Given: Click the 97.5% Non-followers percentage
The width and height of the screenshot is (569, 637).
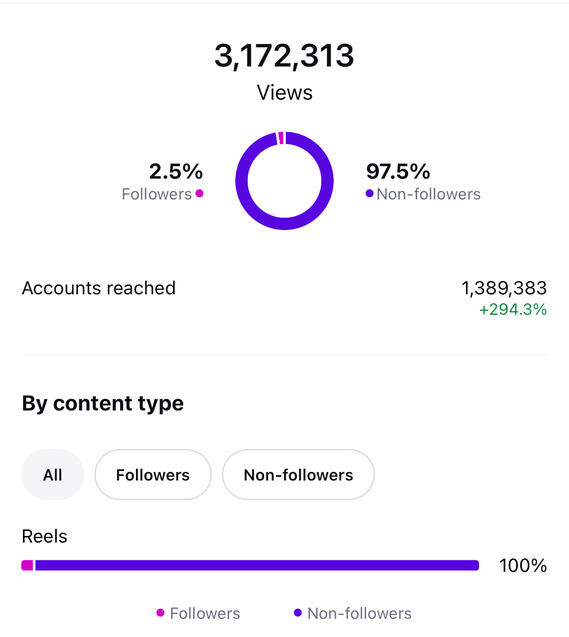Looking at the screenshot, I should pos(398,171).
